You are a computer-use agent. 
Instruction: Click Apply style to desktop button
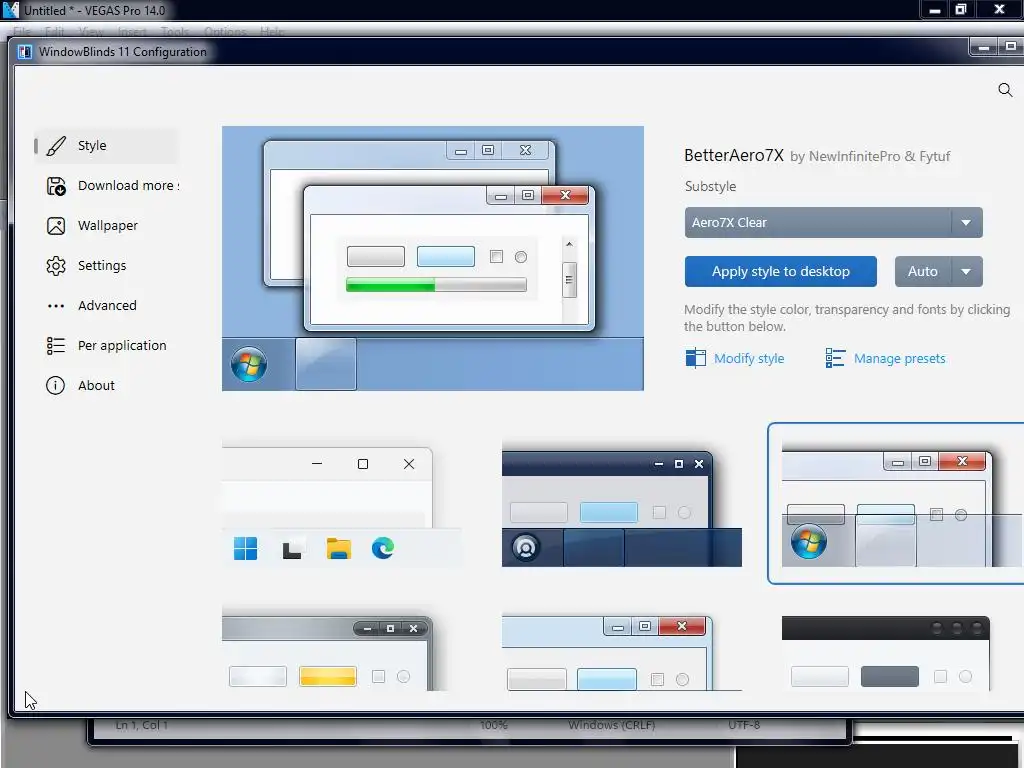780,272
